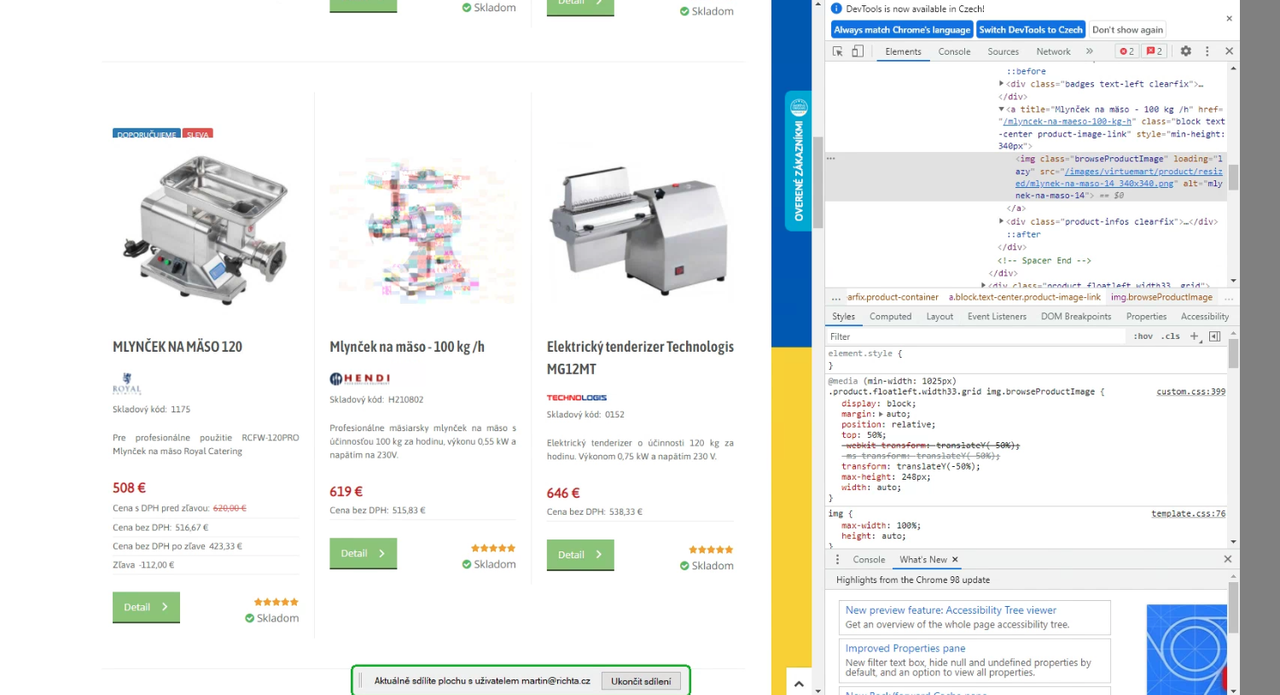
Task: Click the DOM node ellipsis actions icon
Action: (x=830, y=158)
